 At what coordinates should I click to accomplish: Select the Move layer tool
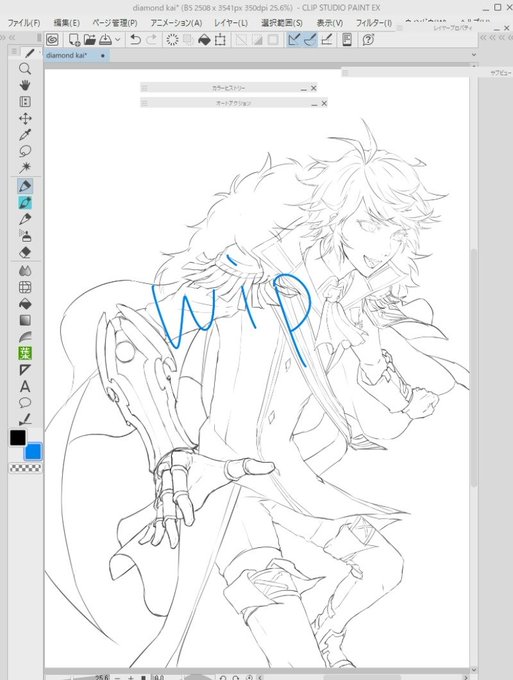click(25, 118)
